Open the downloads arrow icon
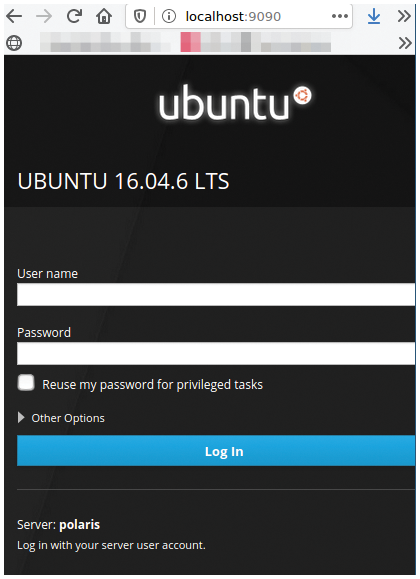 coord(374,16)
